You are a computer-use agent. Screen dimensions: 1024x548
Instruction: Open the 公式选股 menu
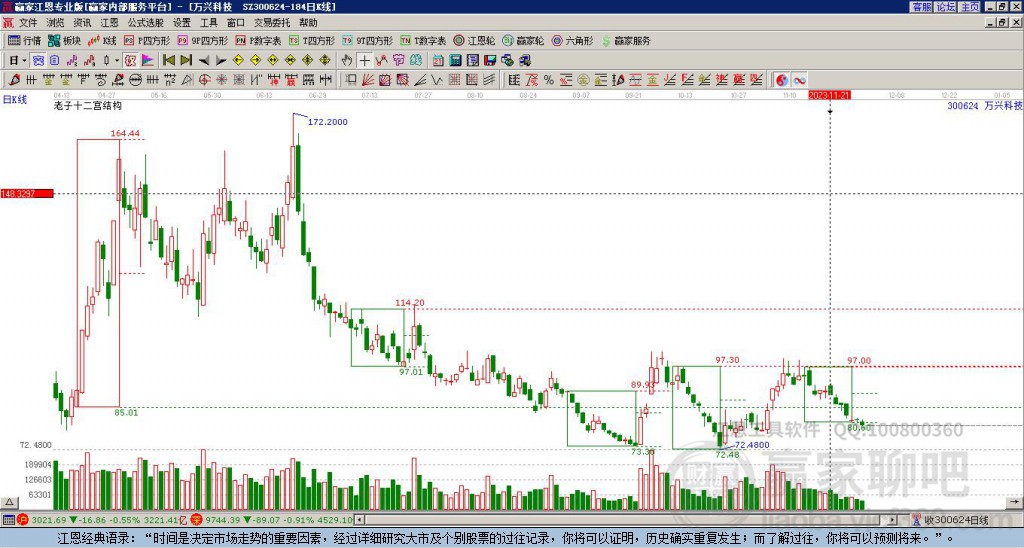(146, 23)
